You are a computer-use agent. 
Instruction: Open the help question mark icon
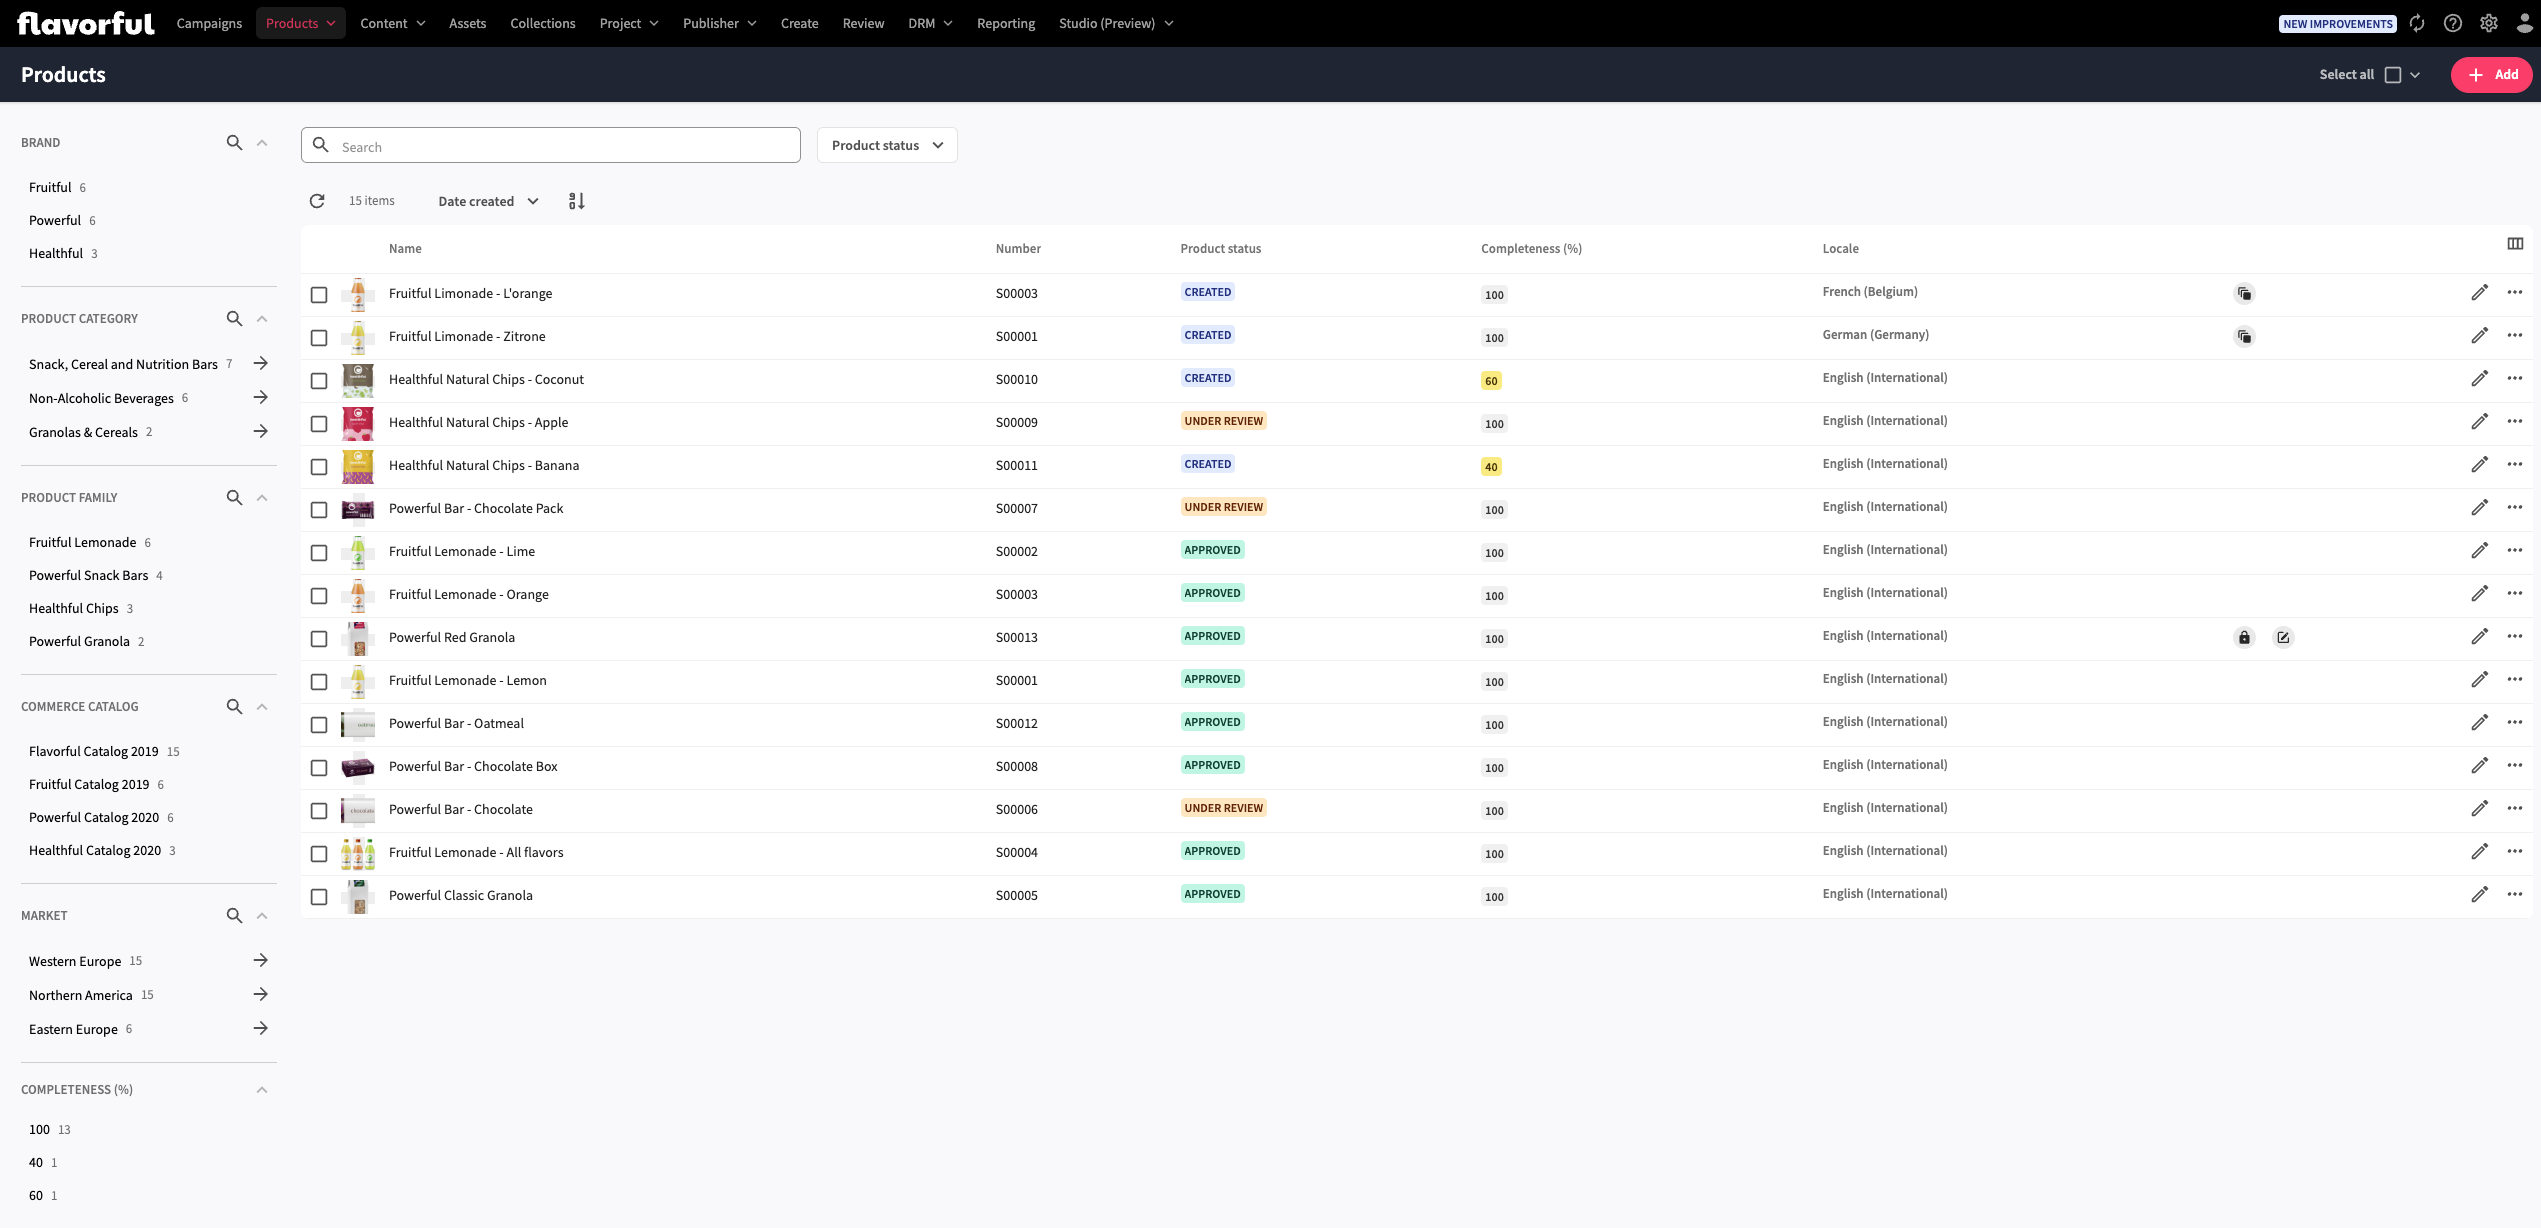pyautogui.click(x=2452, y=23)
